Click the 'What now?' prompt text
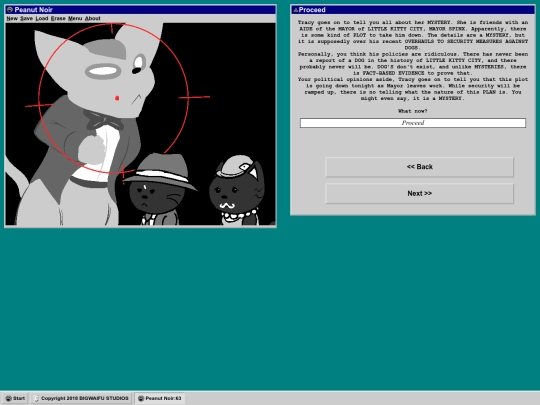Screen dimensions: 540x405 [413, 111]
